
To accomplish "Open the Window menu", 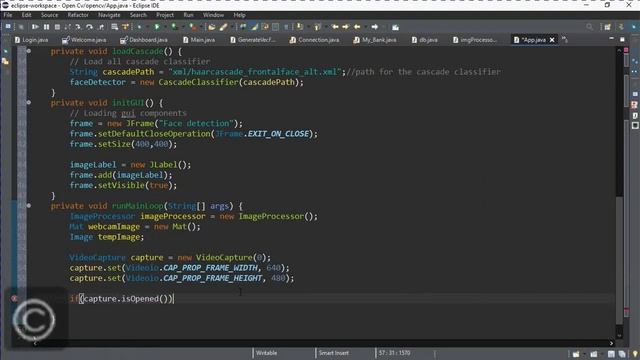I will point(213,15).
